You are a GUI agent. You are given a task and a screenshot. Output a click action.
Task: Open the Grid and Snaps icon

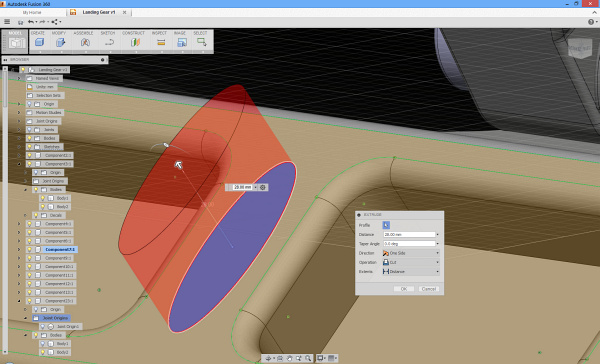coord(331,358)
